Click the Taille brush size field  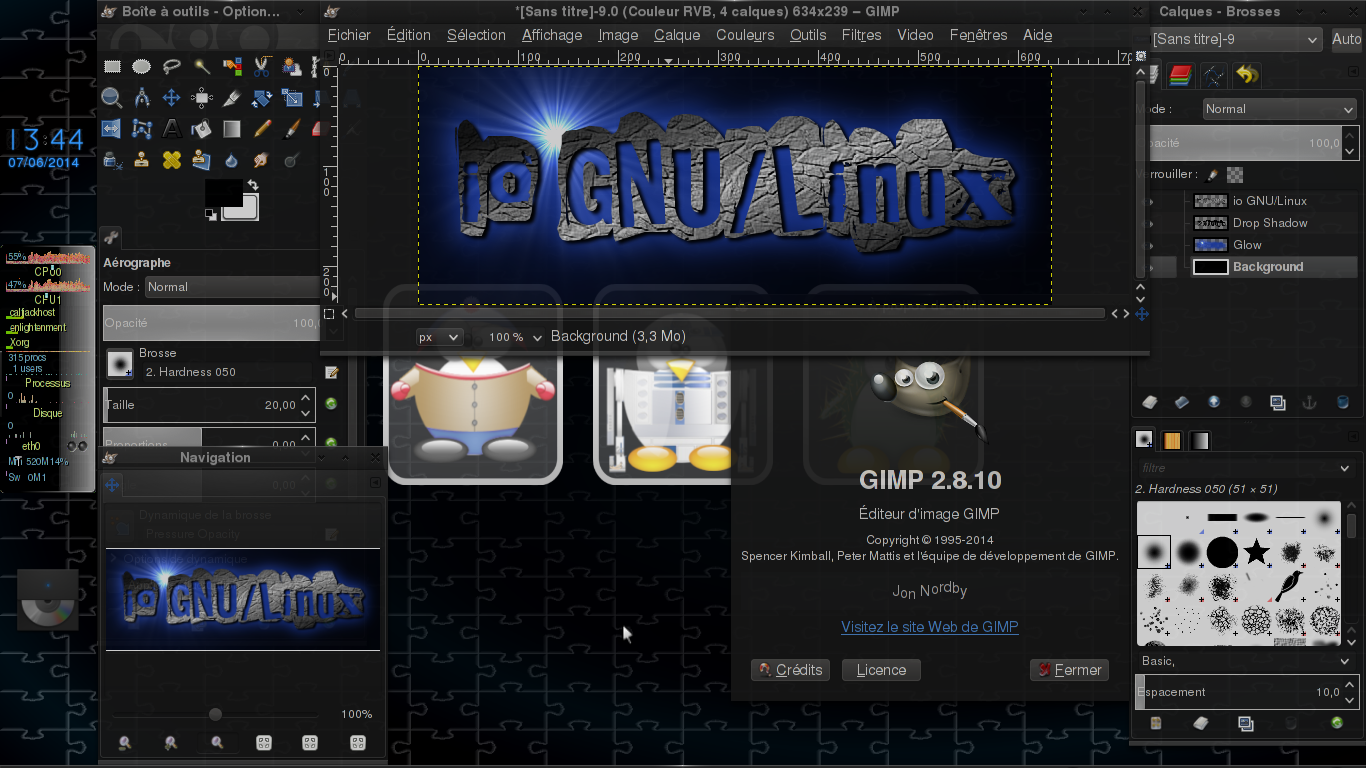click(x=209, y=405)
